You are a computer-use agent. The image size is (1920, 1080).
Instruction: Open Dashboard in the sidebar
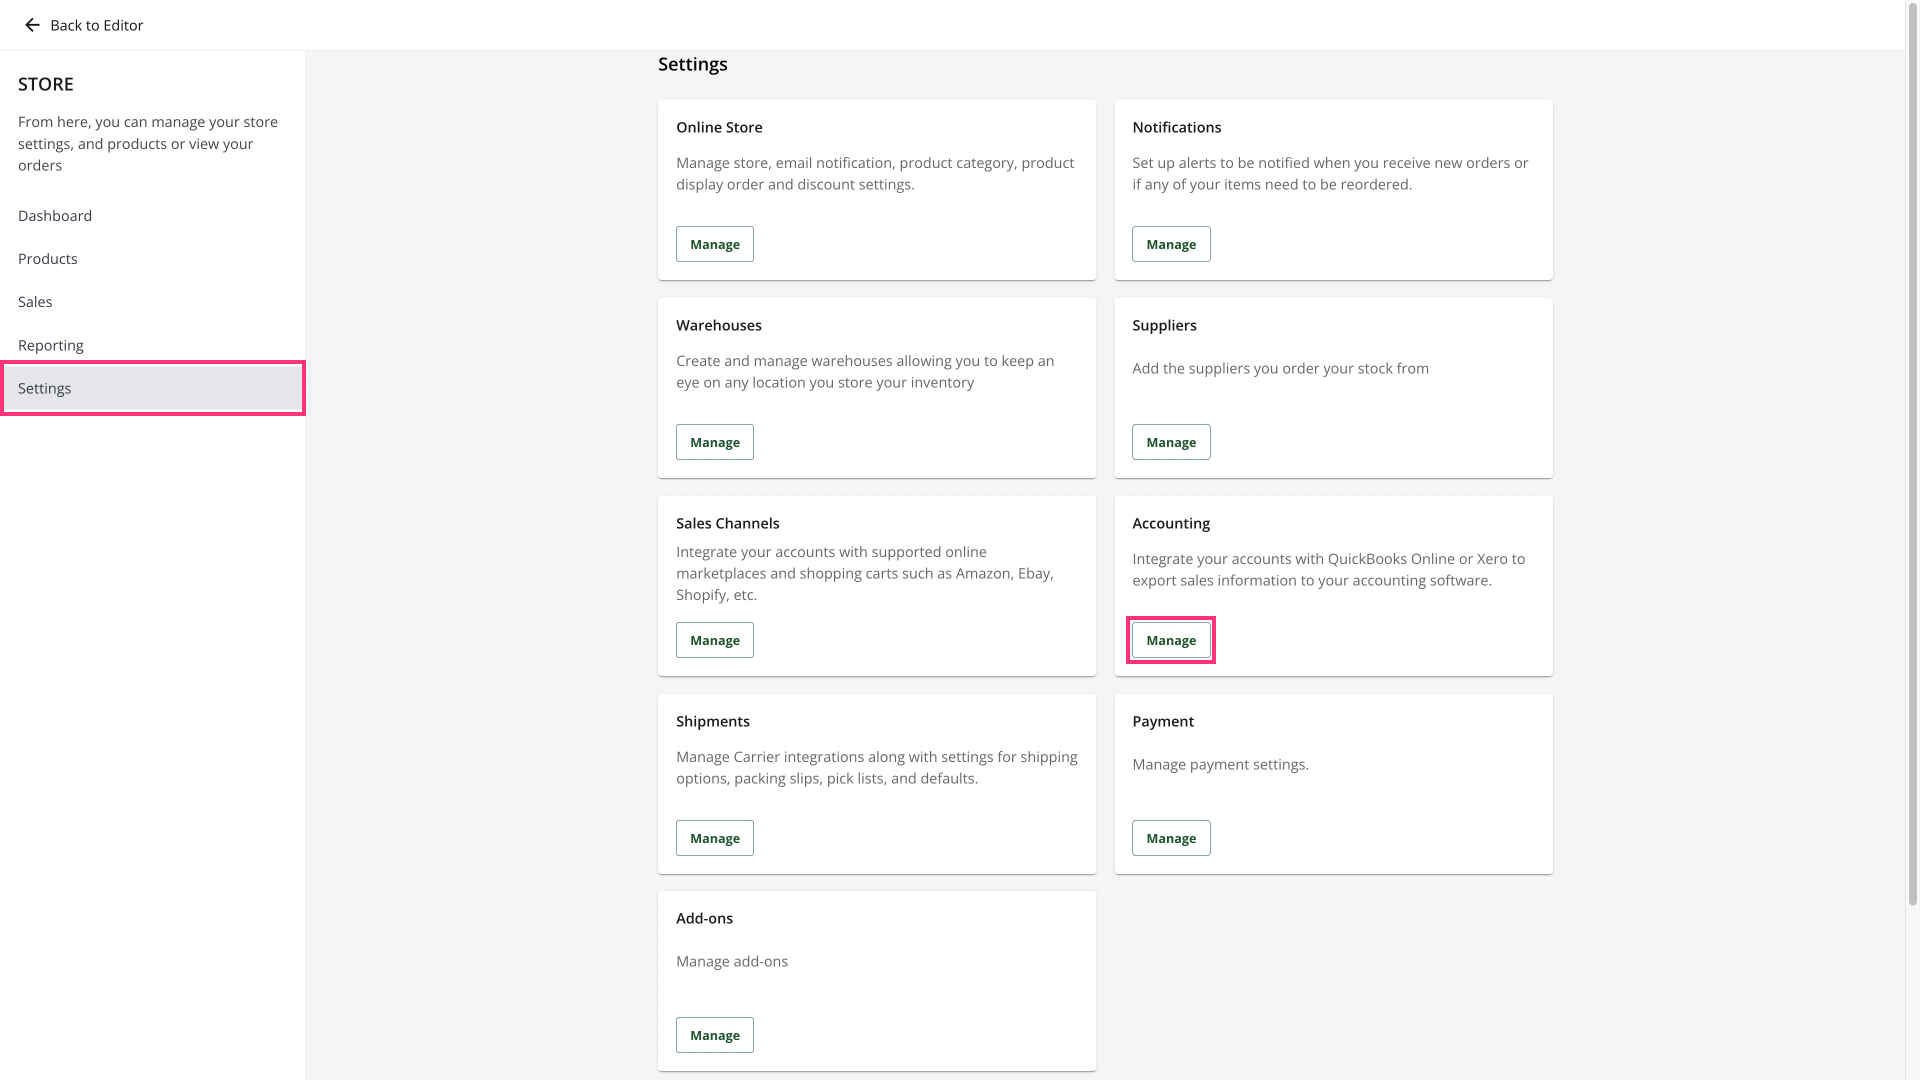pyautogui.click(x=55, y=216)
